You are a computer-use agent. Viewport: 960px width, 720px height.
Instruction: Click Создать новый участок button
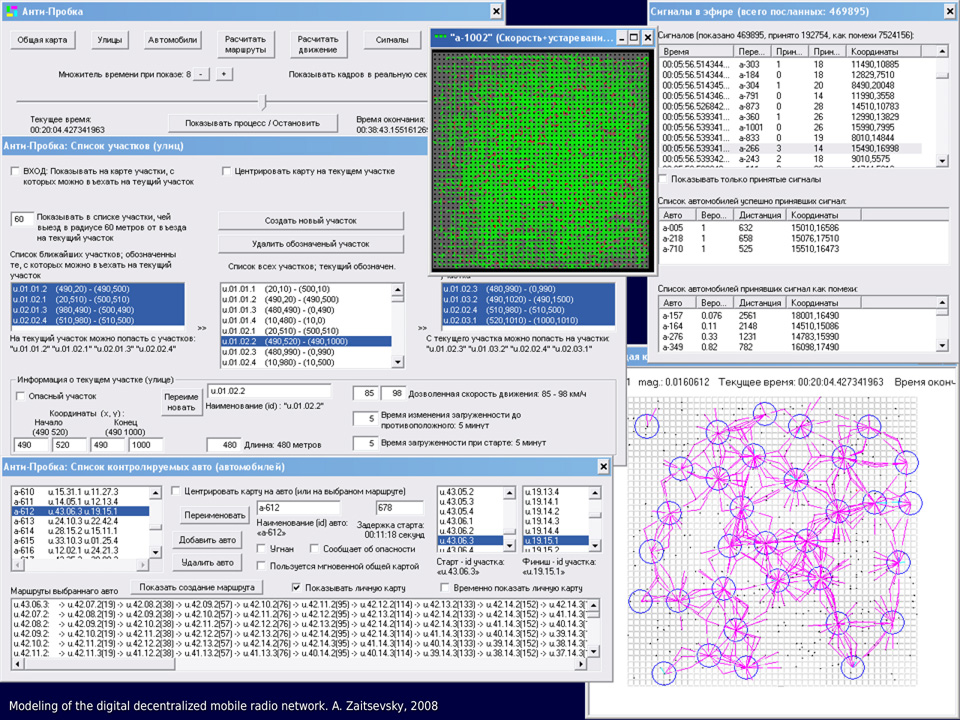[x=311, y=220]
